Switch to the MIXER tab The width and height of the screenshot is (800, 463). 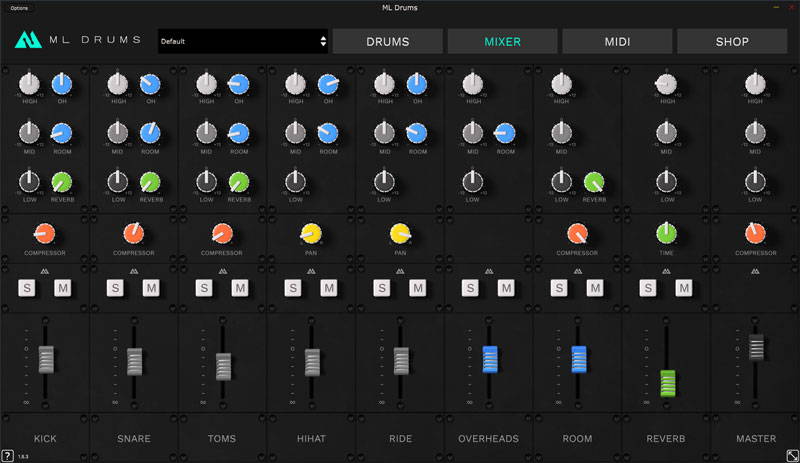pos(503,41)
